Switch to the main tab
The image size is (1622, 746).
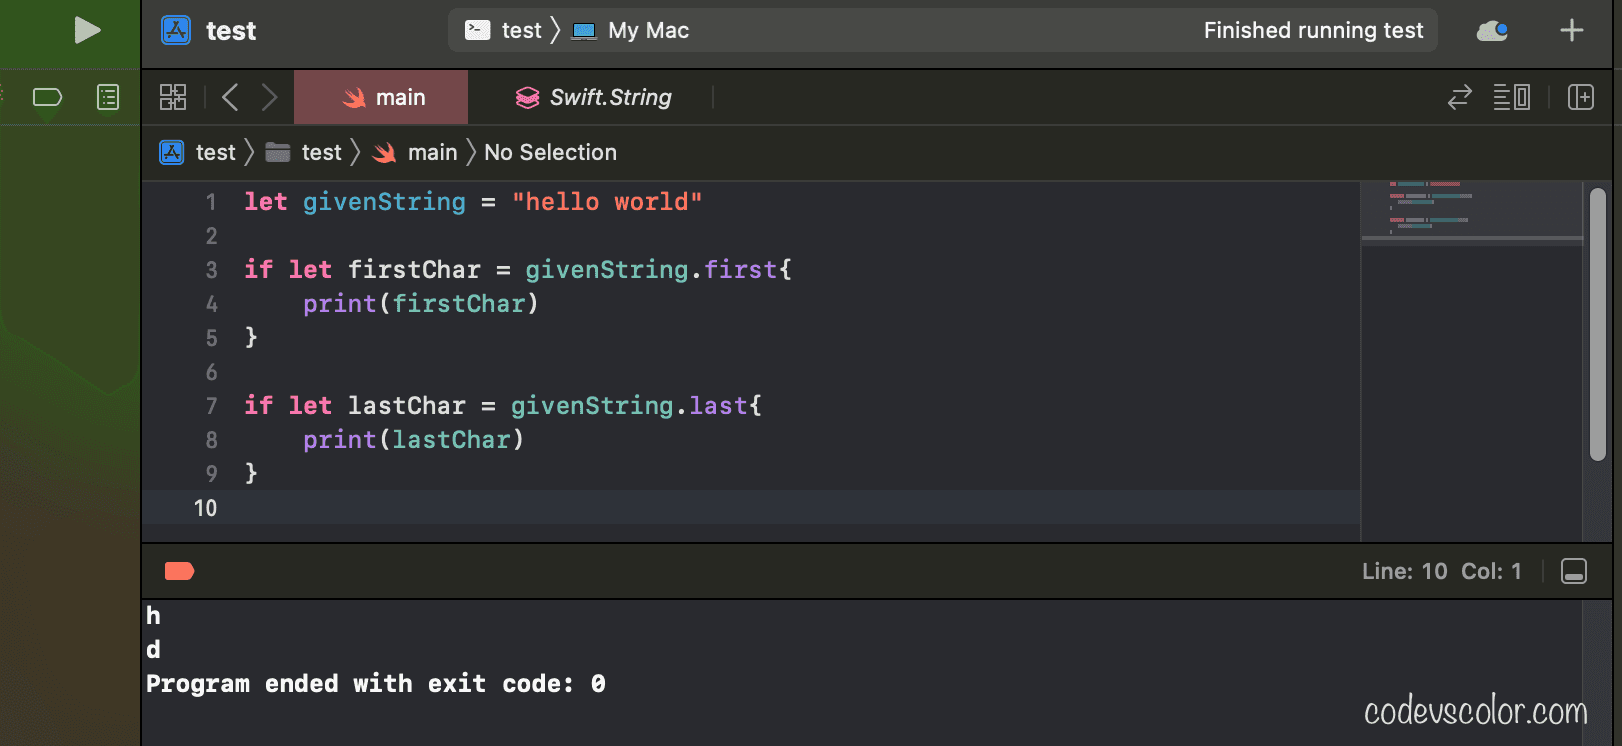tap(382, 97)
